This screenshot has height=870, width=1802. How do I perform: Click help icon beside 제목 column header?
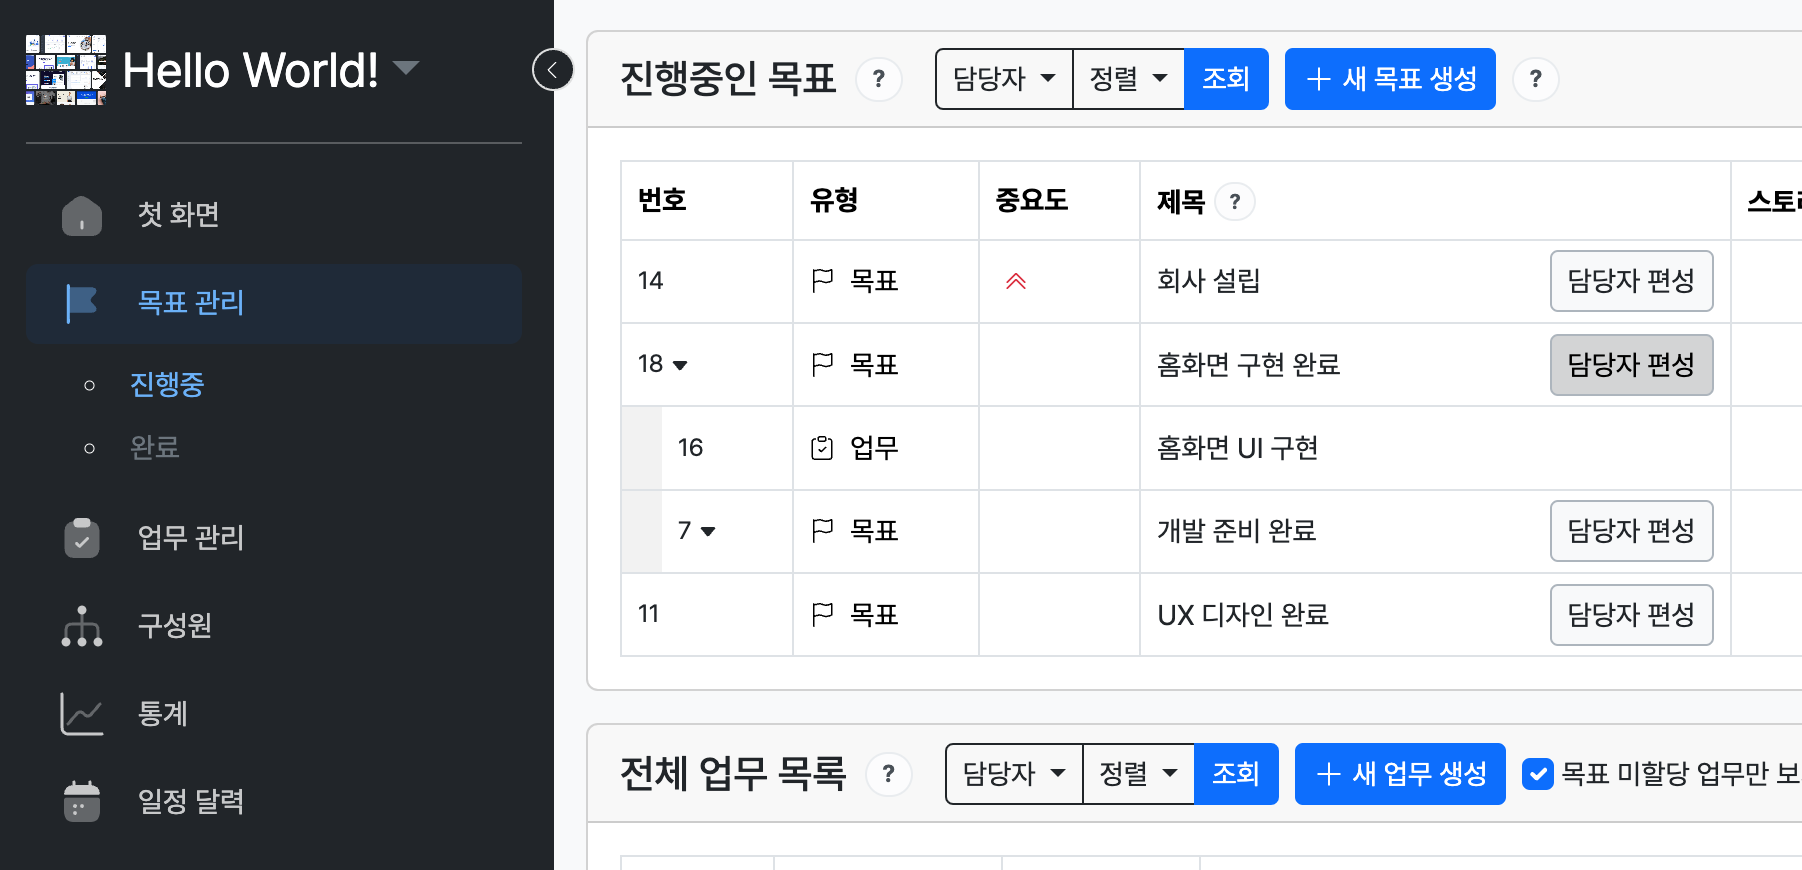pyautogui.click(x=1234, y=202)
